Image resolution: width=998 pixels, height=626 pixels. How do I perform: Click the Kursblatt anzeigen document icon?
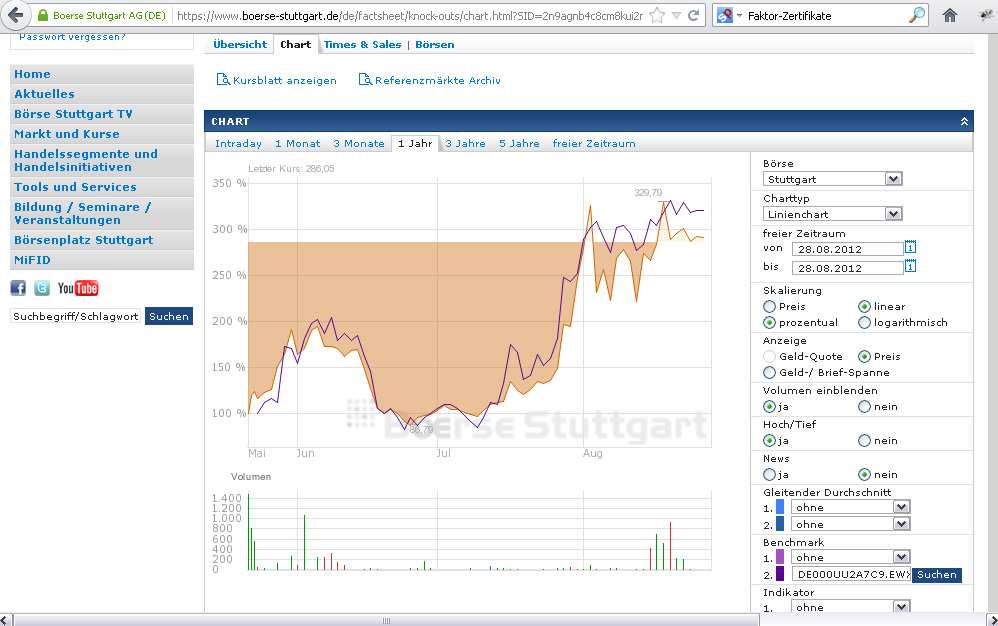pyautogui.click(x=223, y=80)
